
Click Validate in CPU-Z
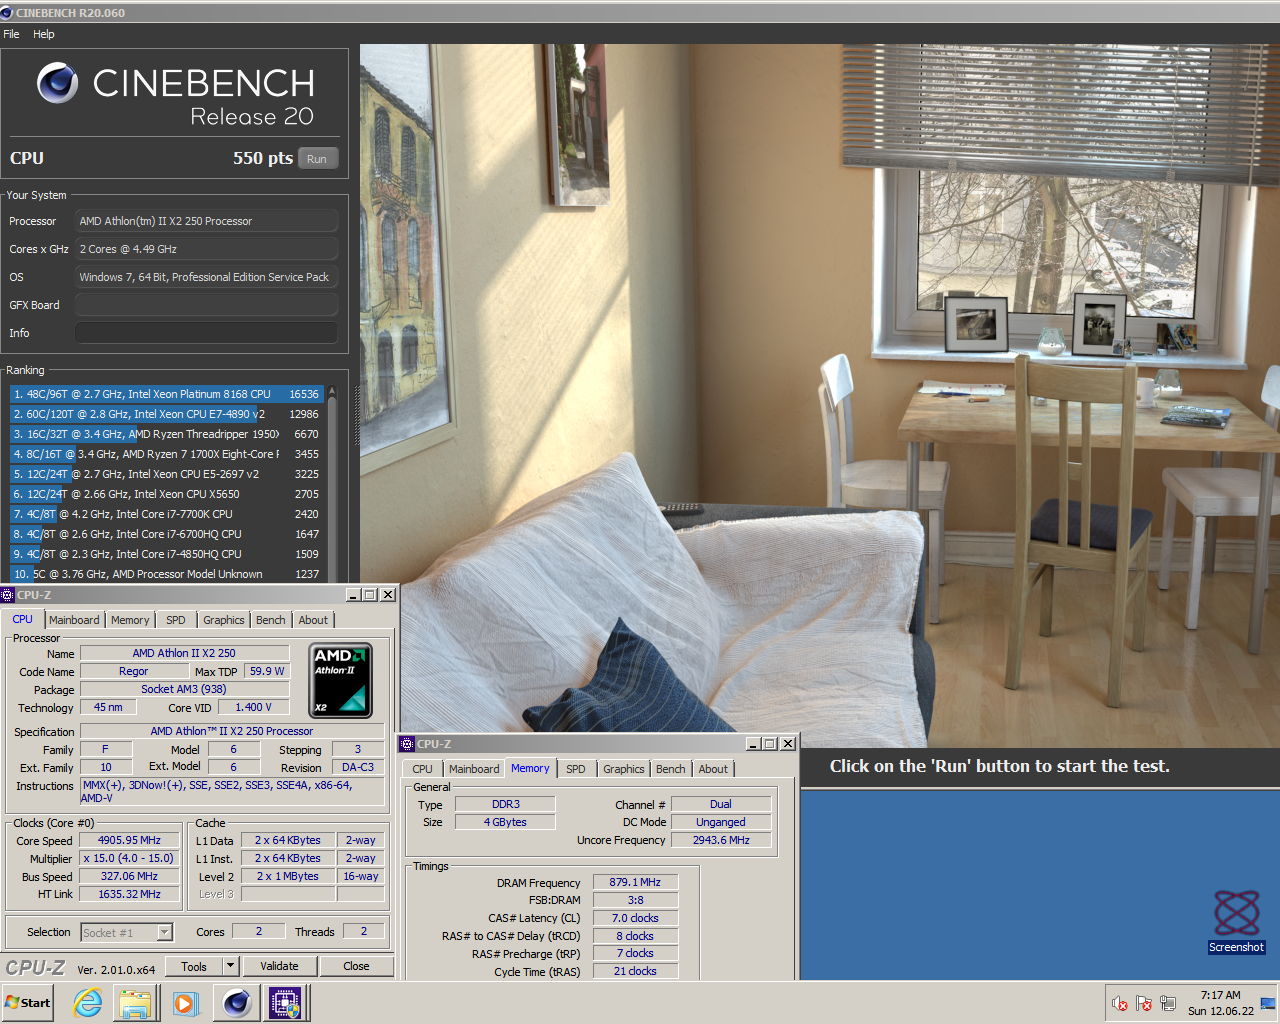tap(279, 966)
